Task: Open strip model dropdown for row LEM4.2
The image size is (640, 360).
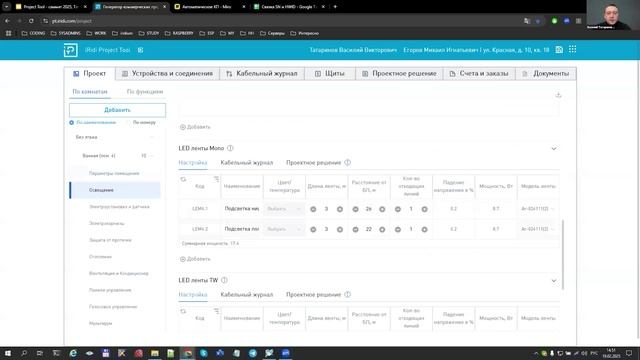Action: pos(538,229)
